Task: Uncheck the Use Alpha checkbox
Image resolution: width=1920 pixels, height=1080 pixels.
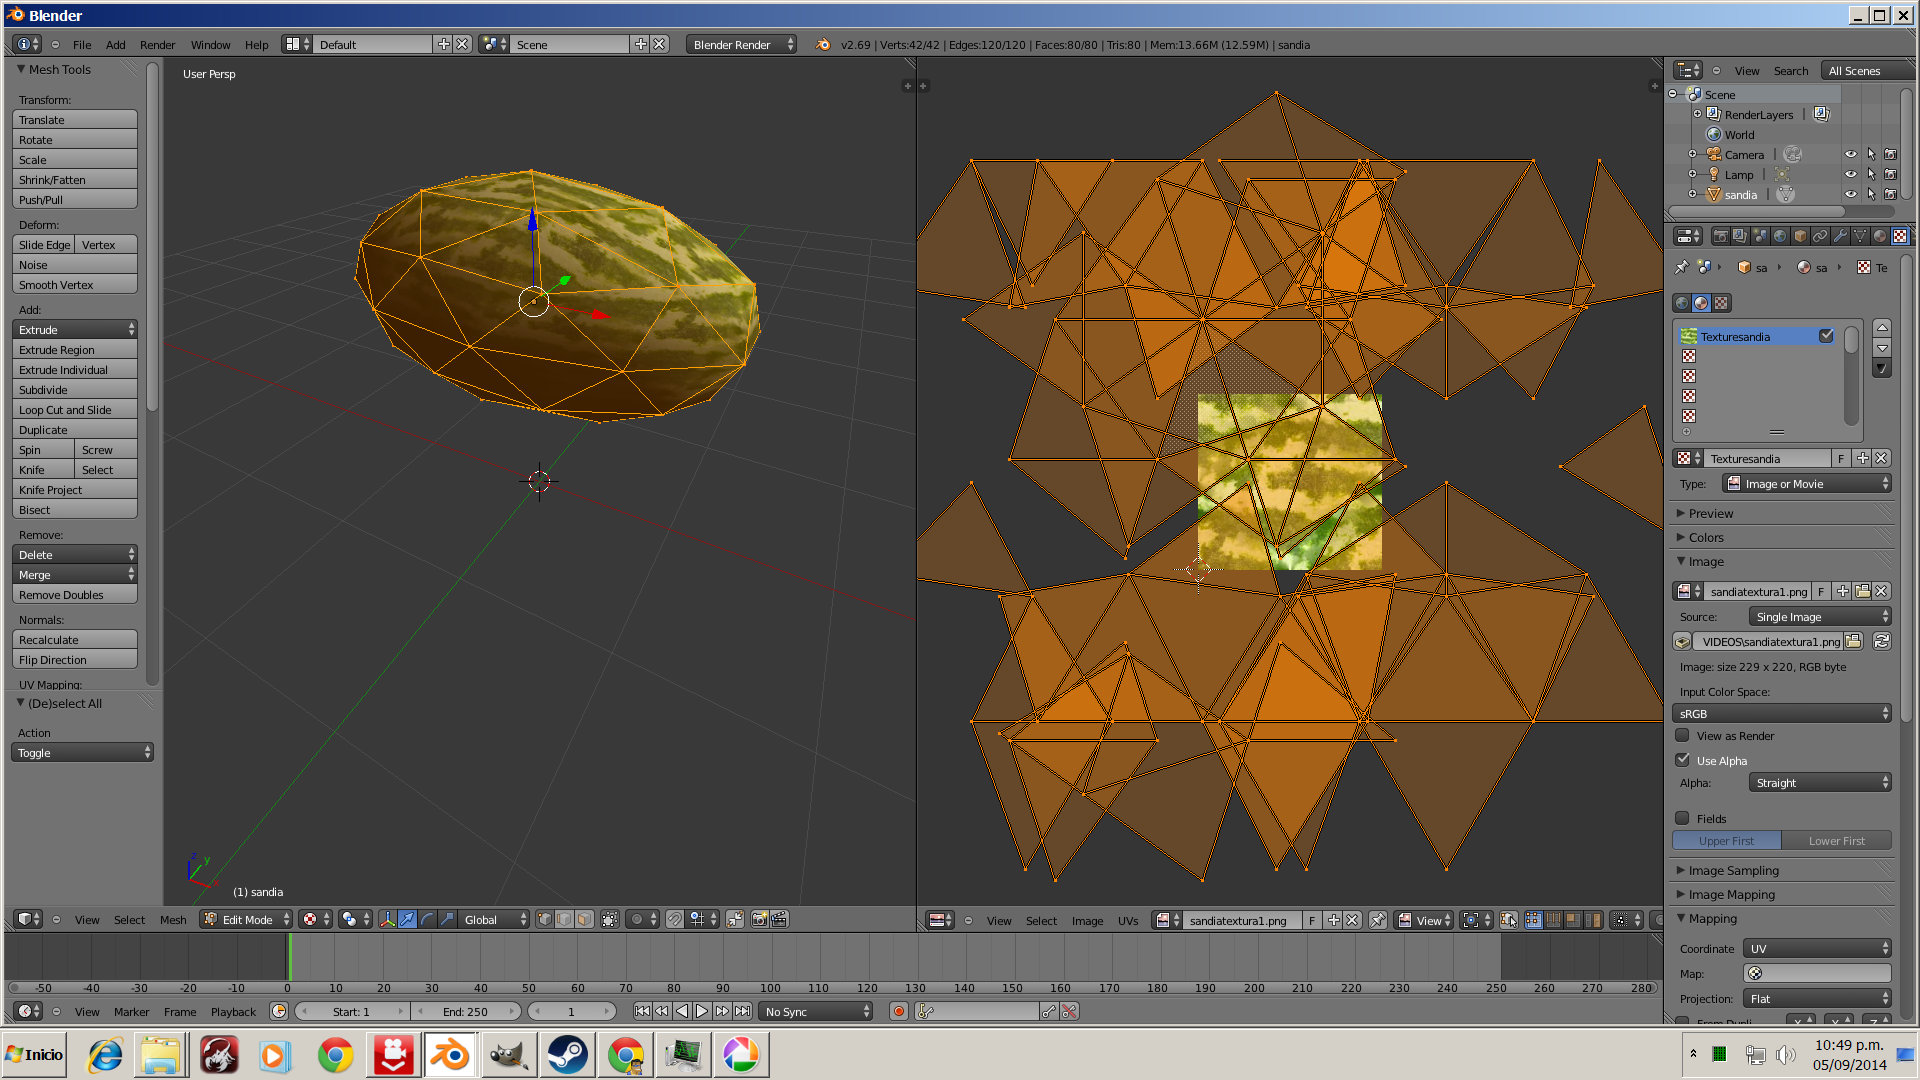Action: [1683, 760]
